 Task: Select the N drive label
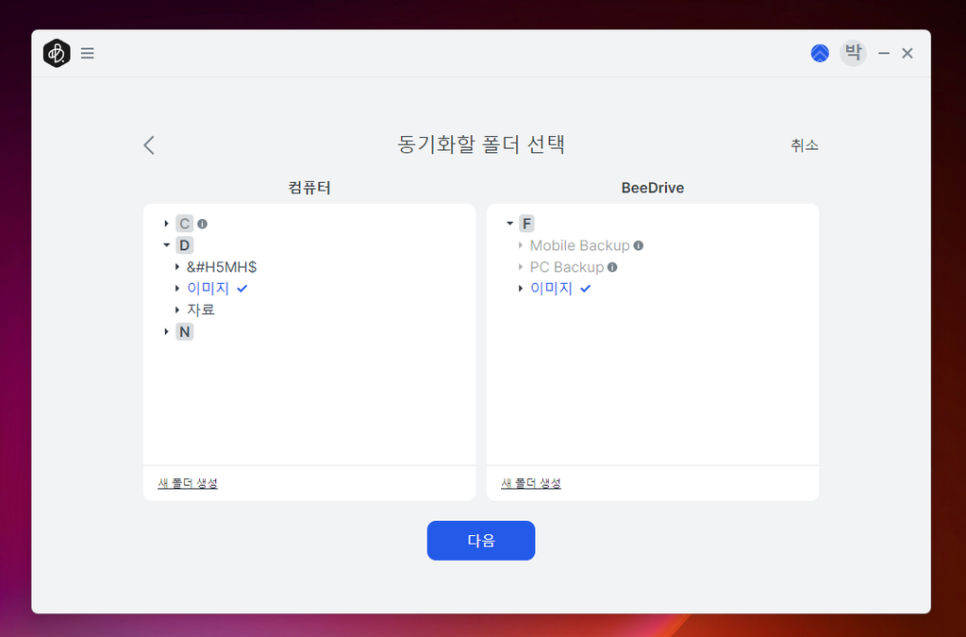tap(184, 331)
